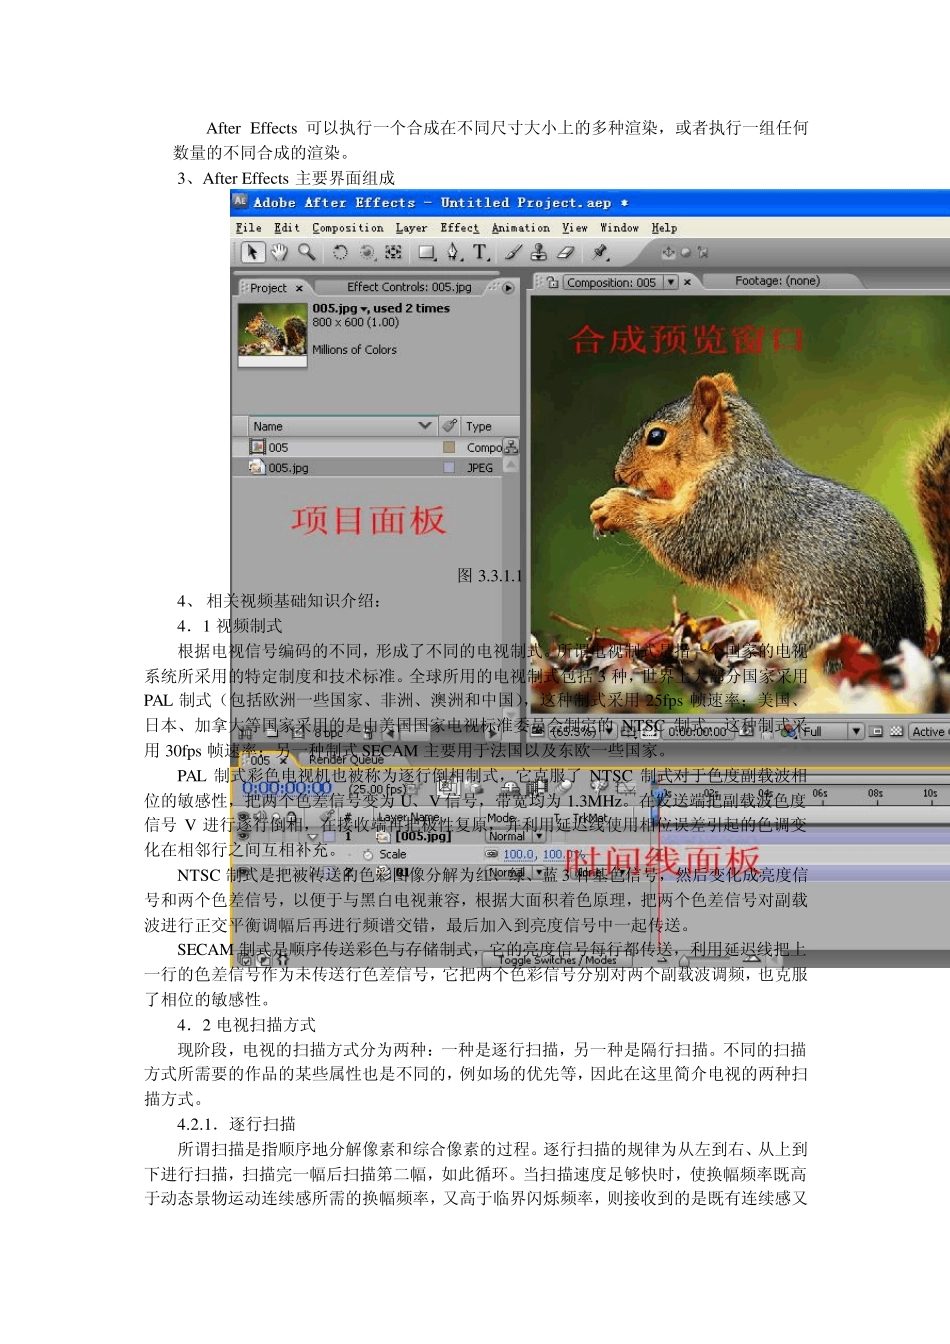The height and width of the screenshot is (1344, 950).
Task: Click the timeline current time 0;00;00;00 display
Action: click(x=287, y=788)
